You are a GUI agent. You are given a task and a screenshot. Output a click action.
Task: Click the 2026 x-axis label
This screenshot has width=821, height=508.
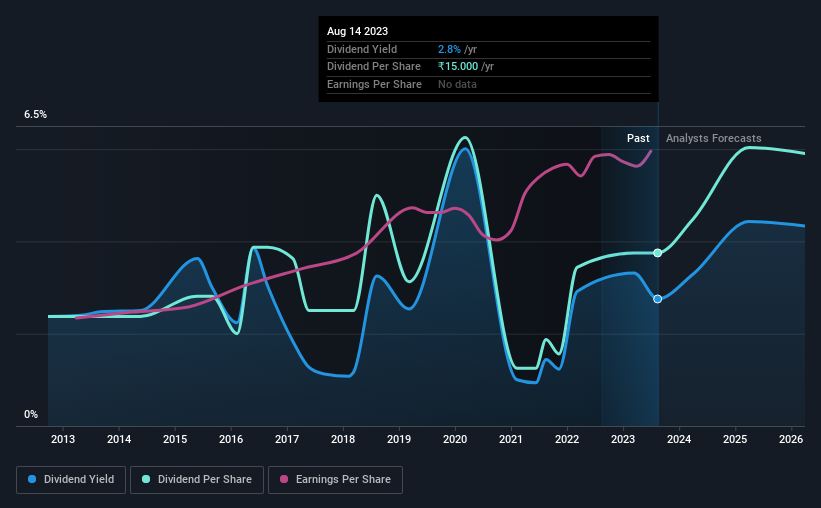791,439
